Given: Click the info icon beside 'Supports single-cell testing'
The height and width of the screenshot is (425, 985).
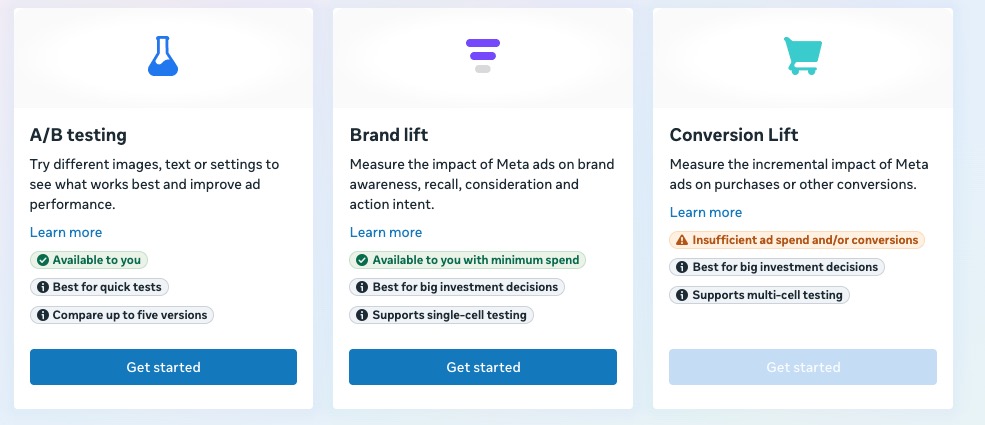Looking at the screenshot, I should pyautogui.click(x=362, y=315).
